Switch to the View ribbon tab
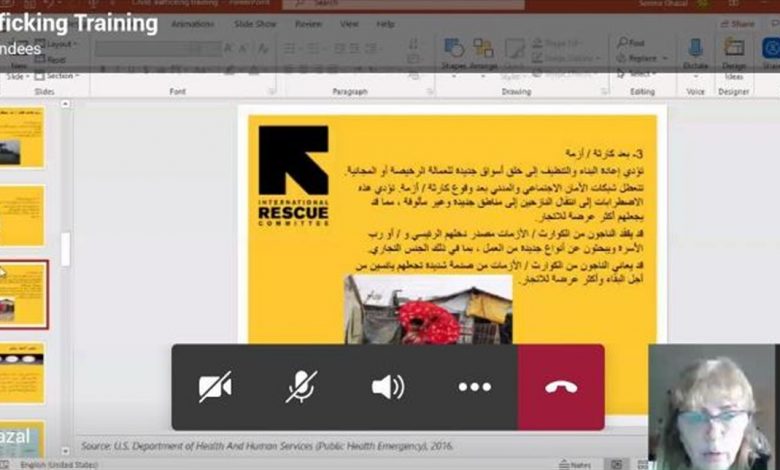780x470 pixels. tap(349, 24)
